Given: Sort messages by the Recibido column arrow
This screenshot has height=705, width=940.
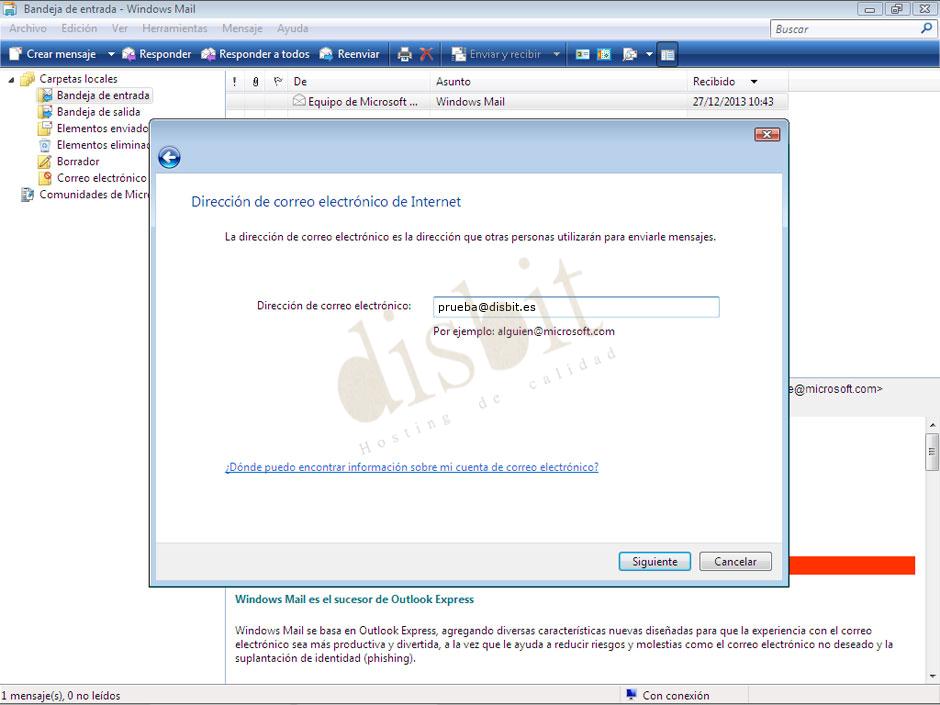Looking at the screenshot, I should coord(756,81).
